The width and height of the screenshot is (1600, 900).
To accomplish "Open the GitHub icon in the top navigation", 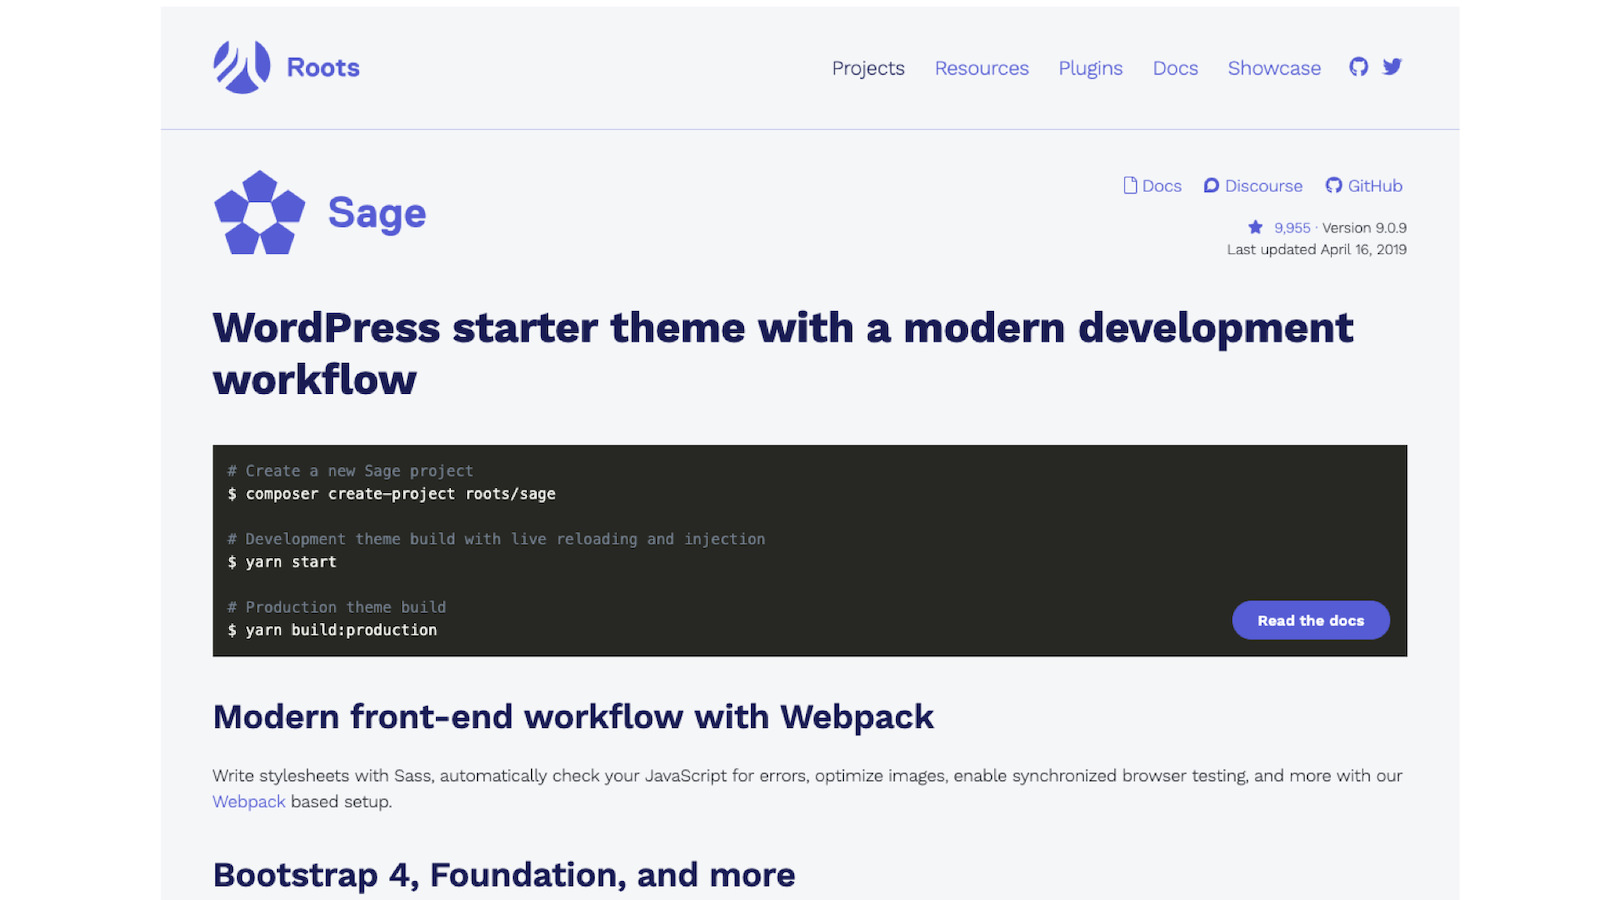I will (1358, 67).
